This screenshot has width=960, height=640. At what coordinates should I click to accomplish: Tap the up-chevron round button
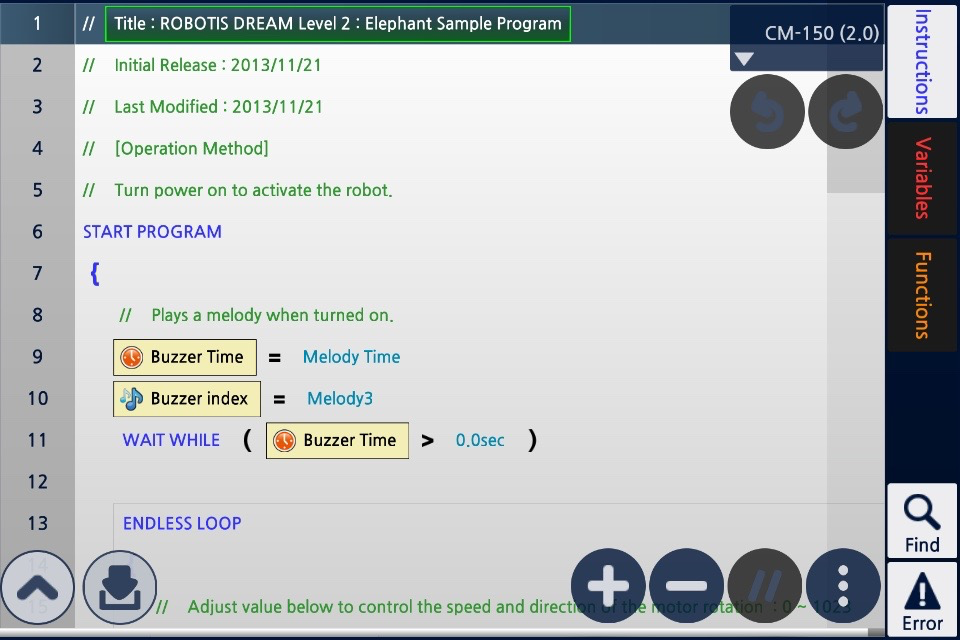37,587
